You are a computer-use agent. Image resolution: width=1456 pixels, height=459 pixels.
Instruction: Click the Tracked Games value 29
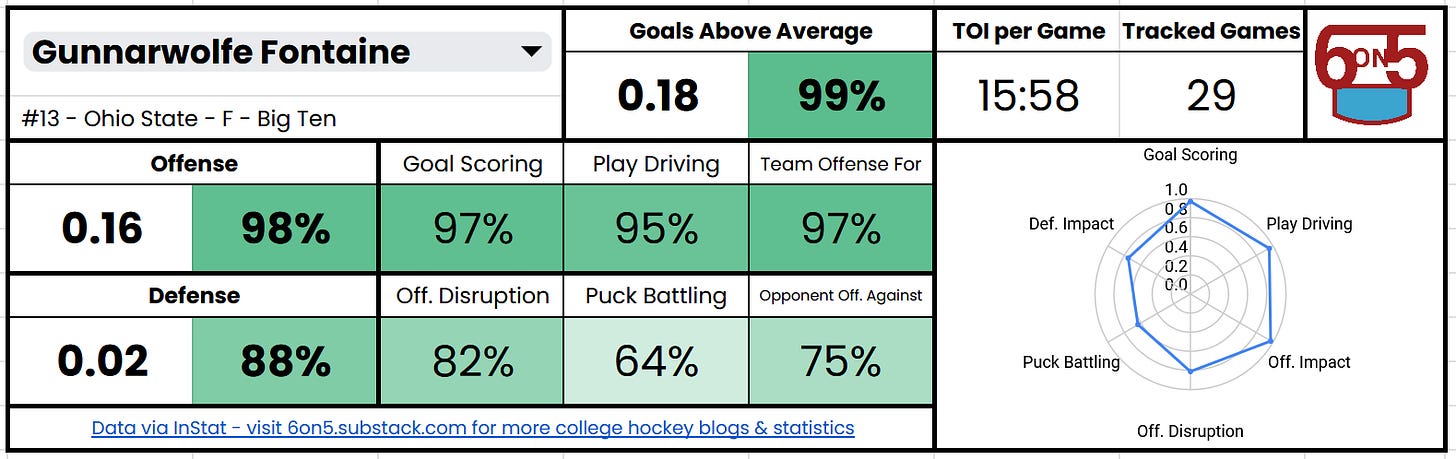tap(1211, 96)
